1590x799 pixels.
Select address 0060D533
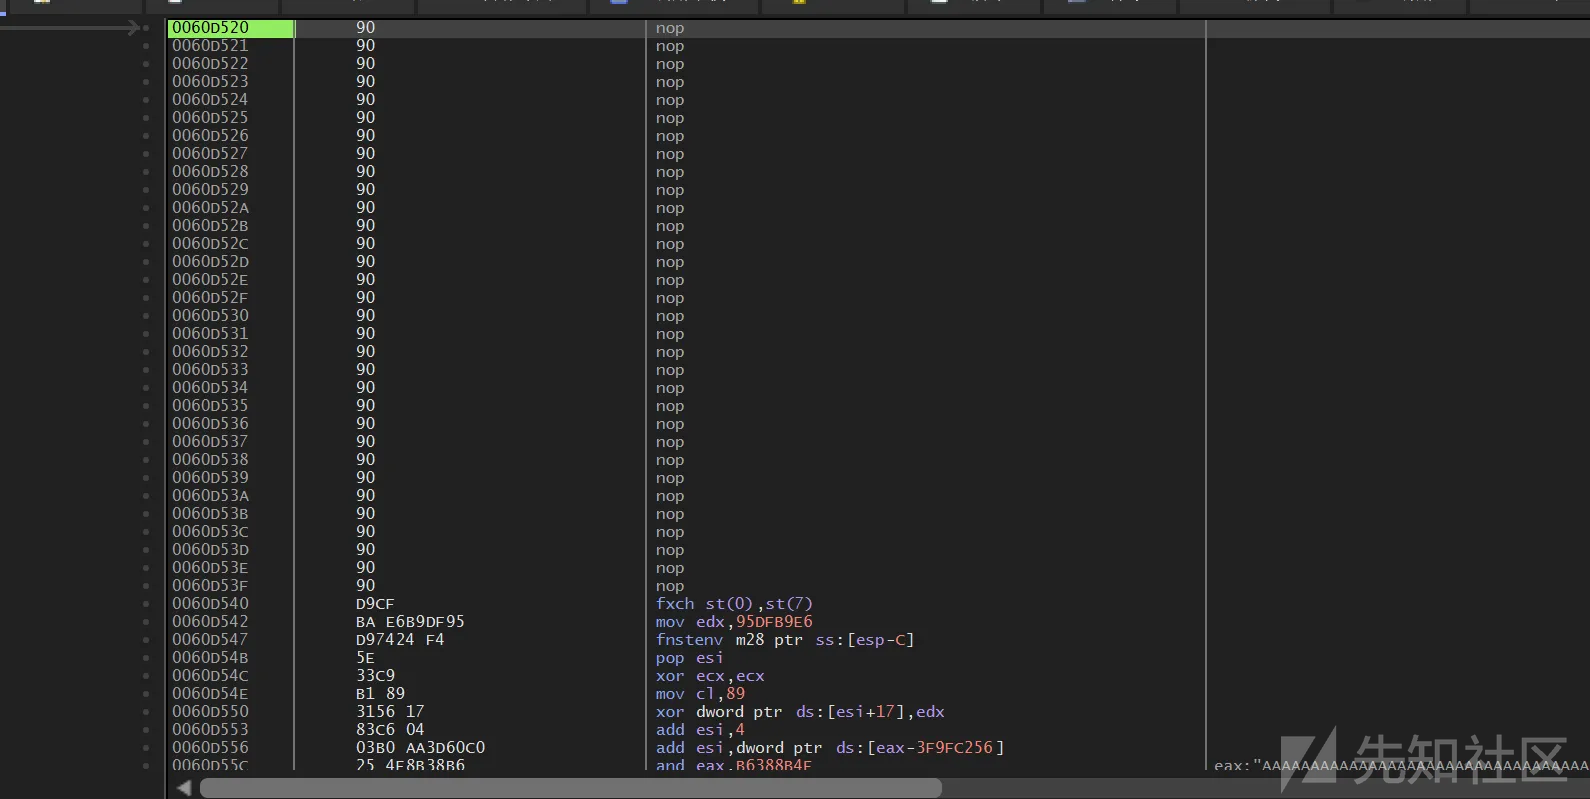(210, 370)
